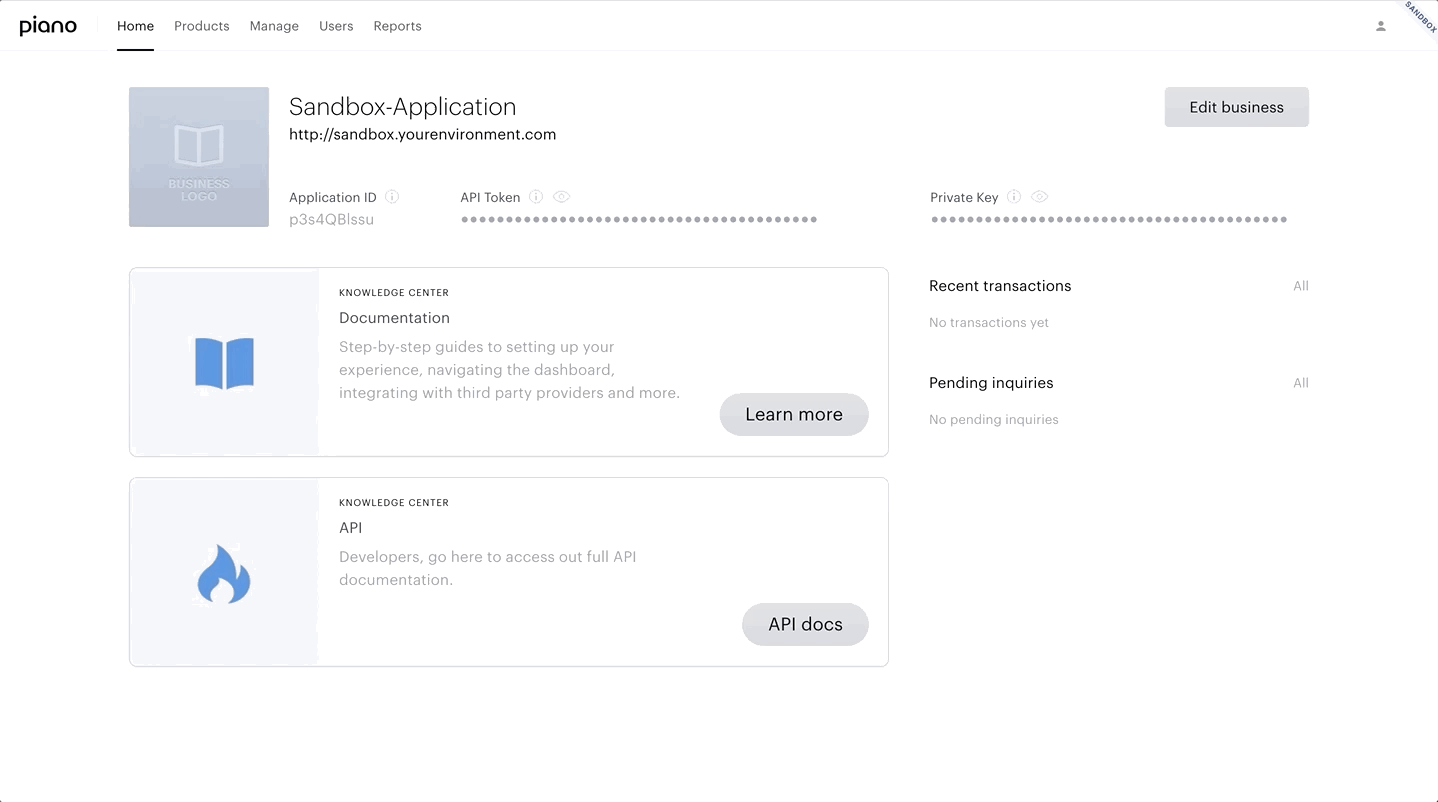Select the Application ID value p3s4QBlssu

(331, 219)
